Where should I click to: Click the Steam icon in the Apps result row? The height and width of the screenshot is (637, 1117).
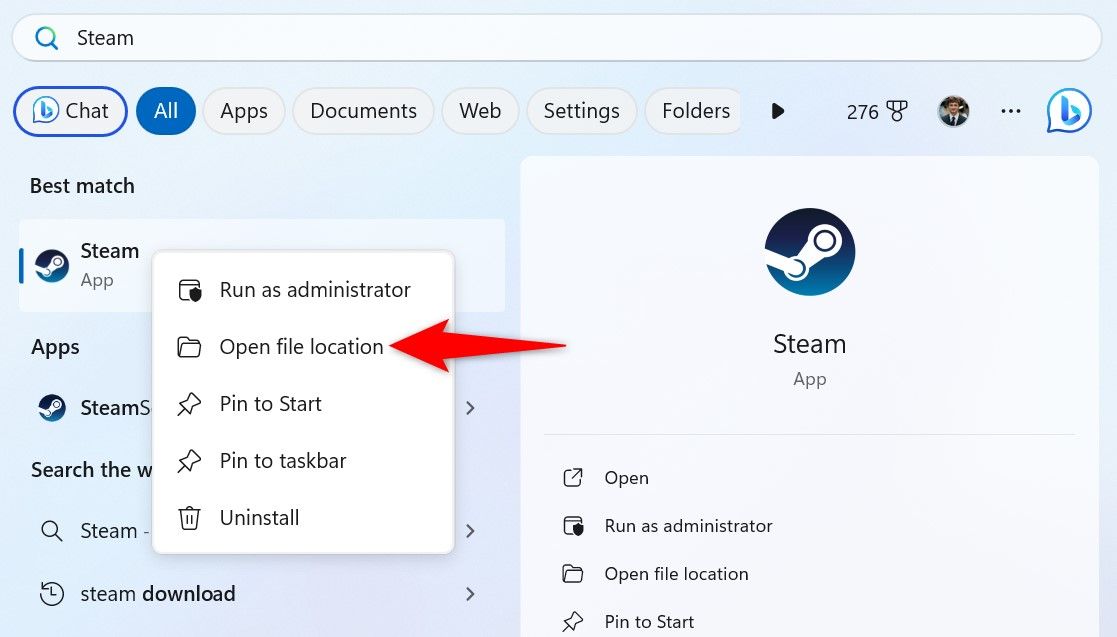tap(52, 408)
